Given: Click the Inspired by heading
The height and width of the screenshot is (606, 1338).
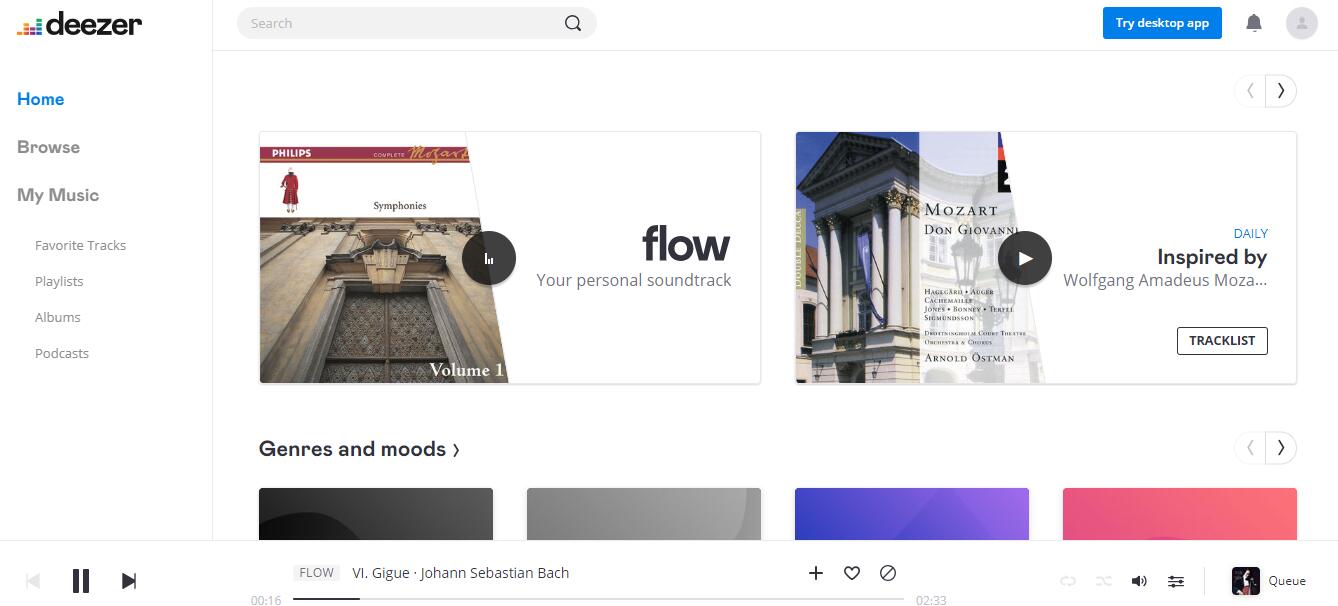Looking at the screenshot, I should [1212, 257].
